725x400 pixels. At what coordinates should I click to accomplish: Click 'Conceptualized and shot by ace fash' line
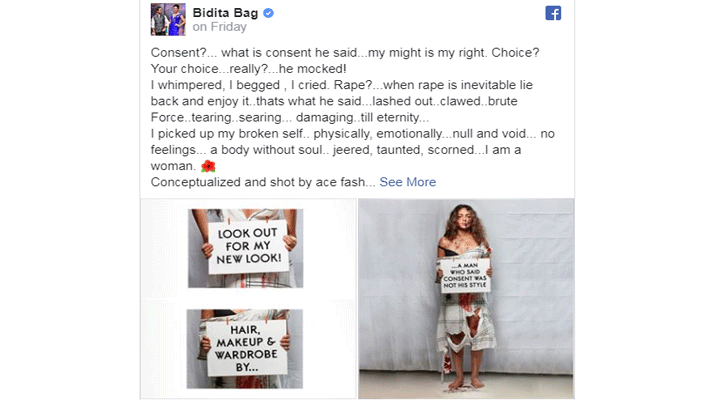coord(263,182)
